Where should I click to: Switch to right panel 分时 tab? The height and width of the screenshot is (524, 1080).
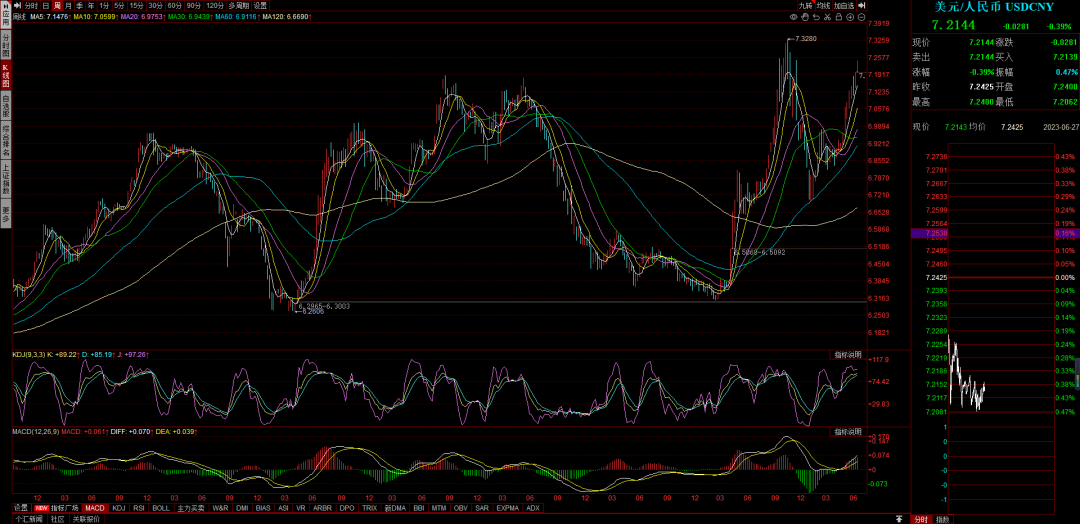921,519
